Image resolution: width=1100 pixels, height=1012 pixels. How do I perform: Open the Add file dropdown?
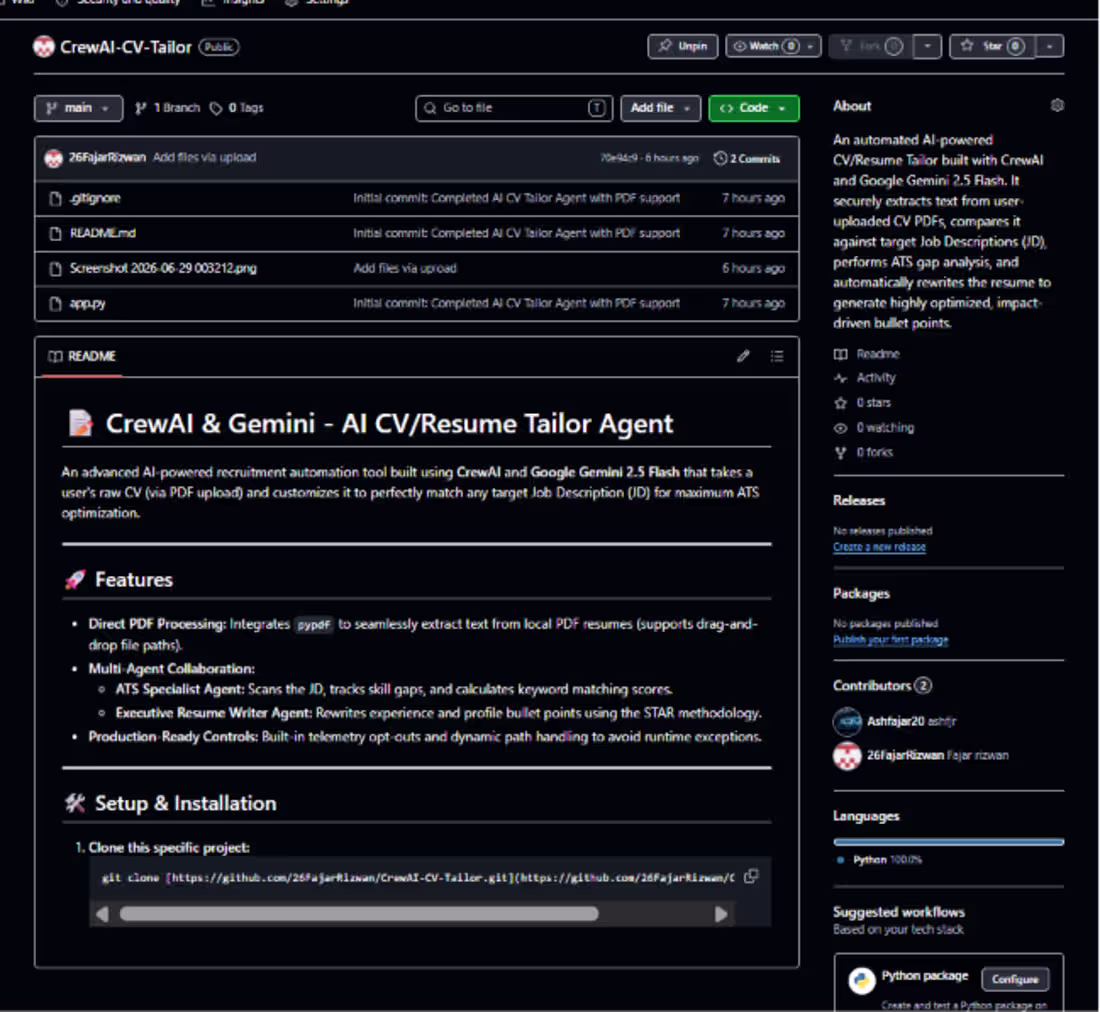[660, 108]
